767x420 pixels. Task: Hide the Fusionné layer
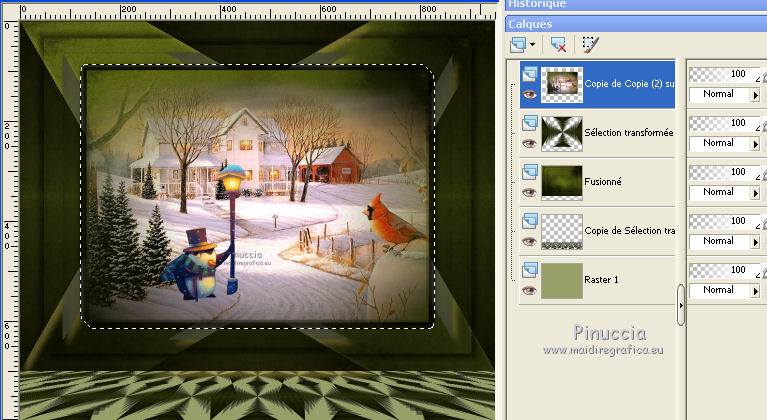[529, 193]
